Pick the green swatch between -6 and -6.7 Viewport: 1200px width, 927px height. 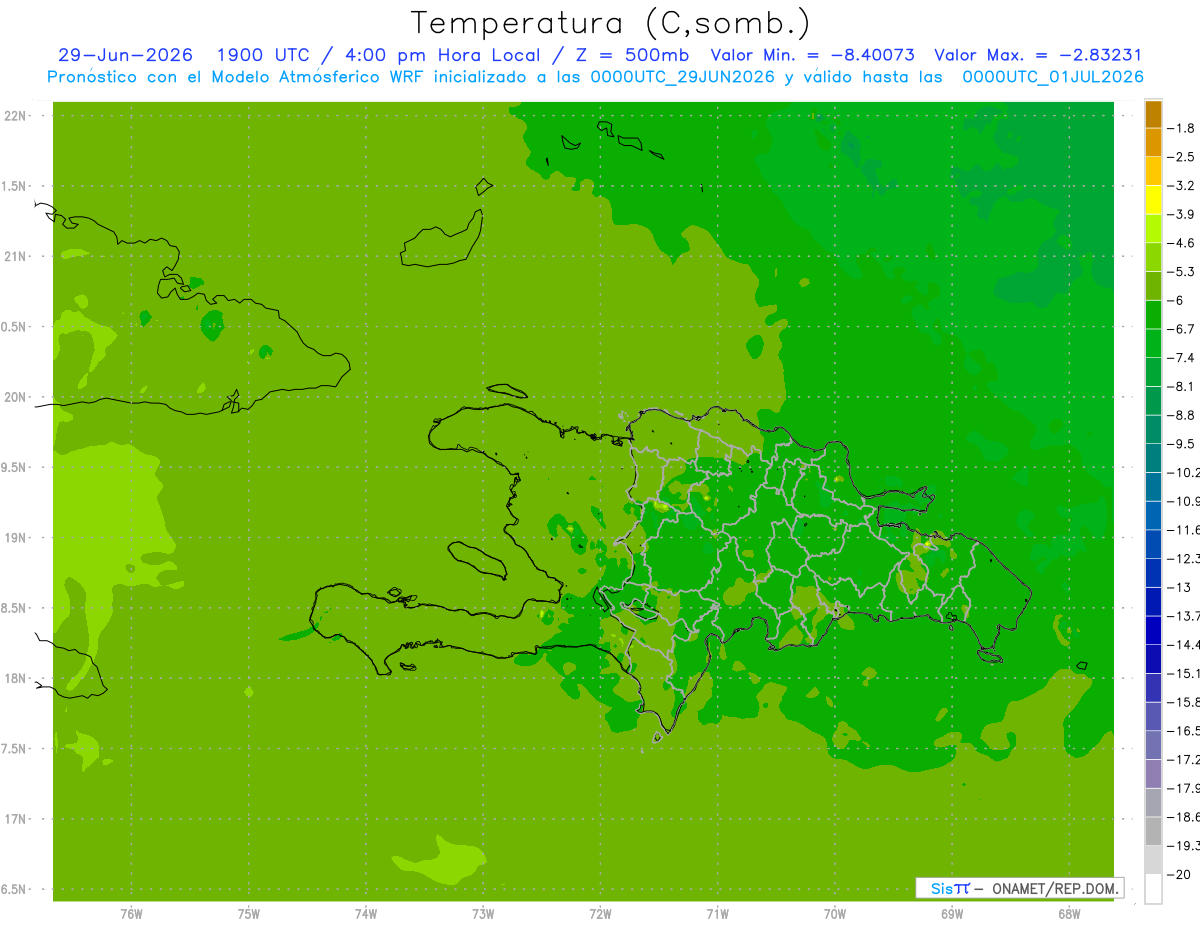[1153, 315]
